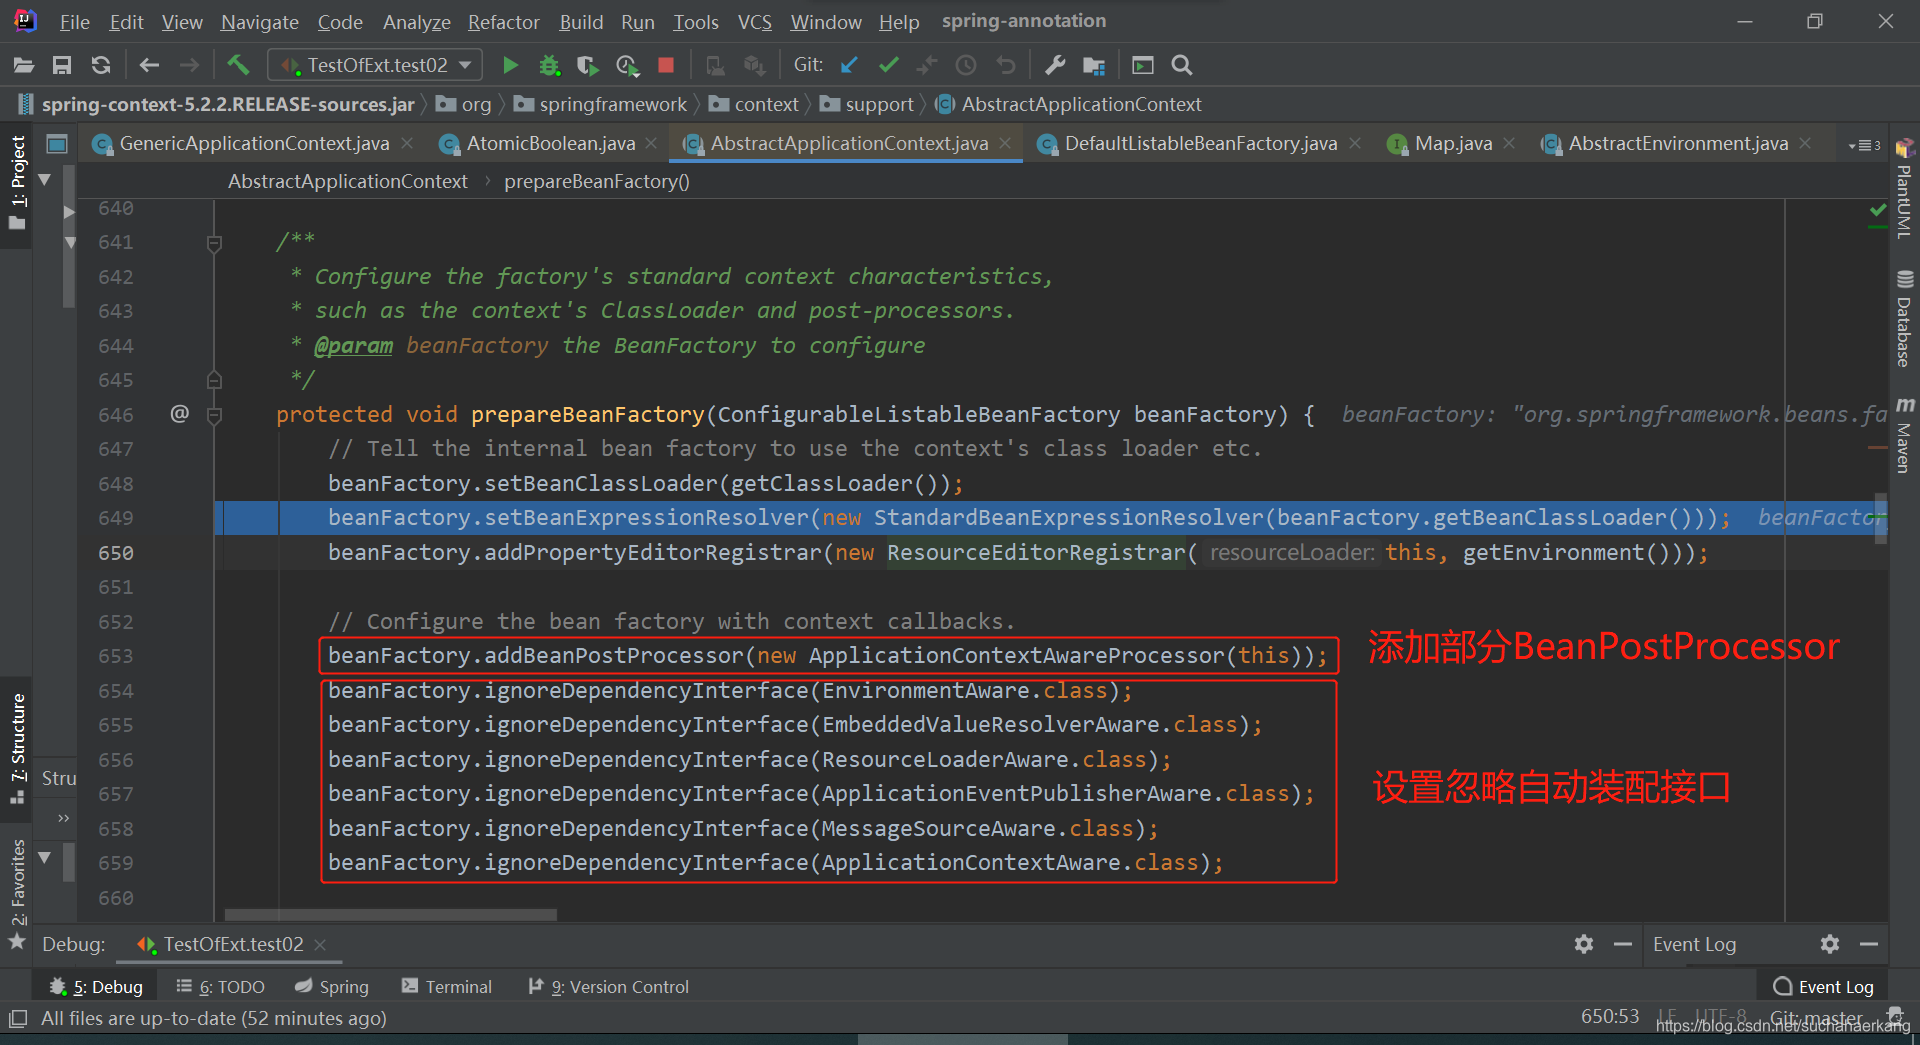1920x1045 pixels.
Task: Hide the Debug panel with minus icon
Action: click(x=1623, y=944)
